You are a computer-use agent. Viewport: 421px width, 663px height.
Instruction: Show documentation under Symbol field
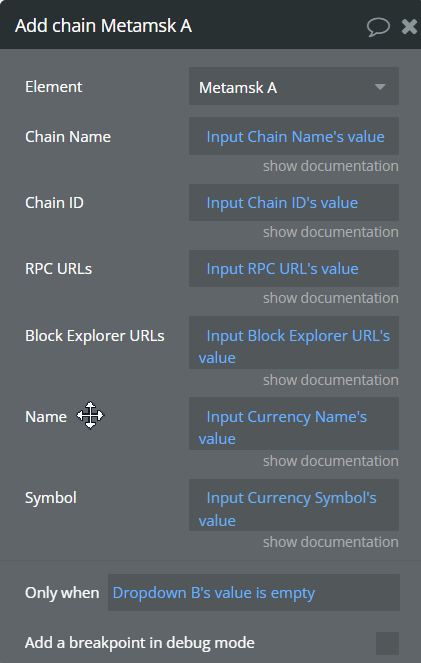(331, 542)
